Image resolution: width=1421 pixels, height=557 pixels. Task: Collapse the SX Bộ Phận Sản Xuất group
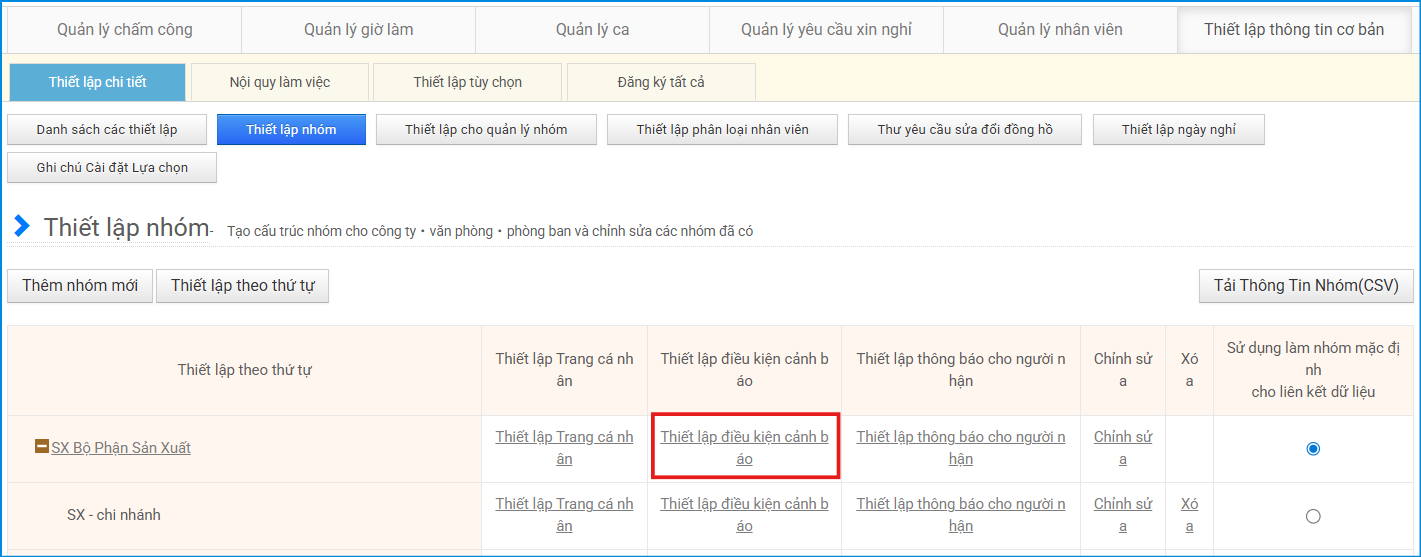point(42,447)
